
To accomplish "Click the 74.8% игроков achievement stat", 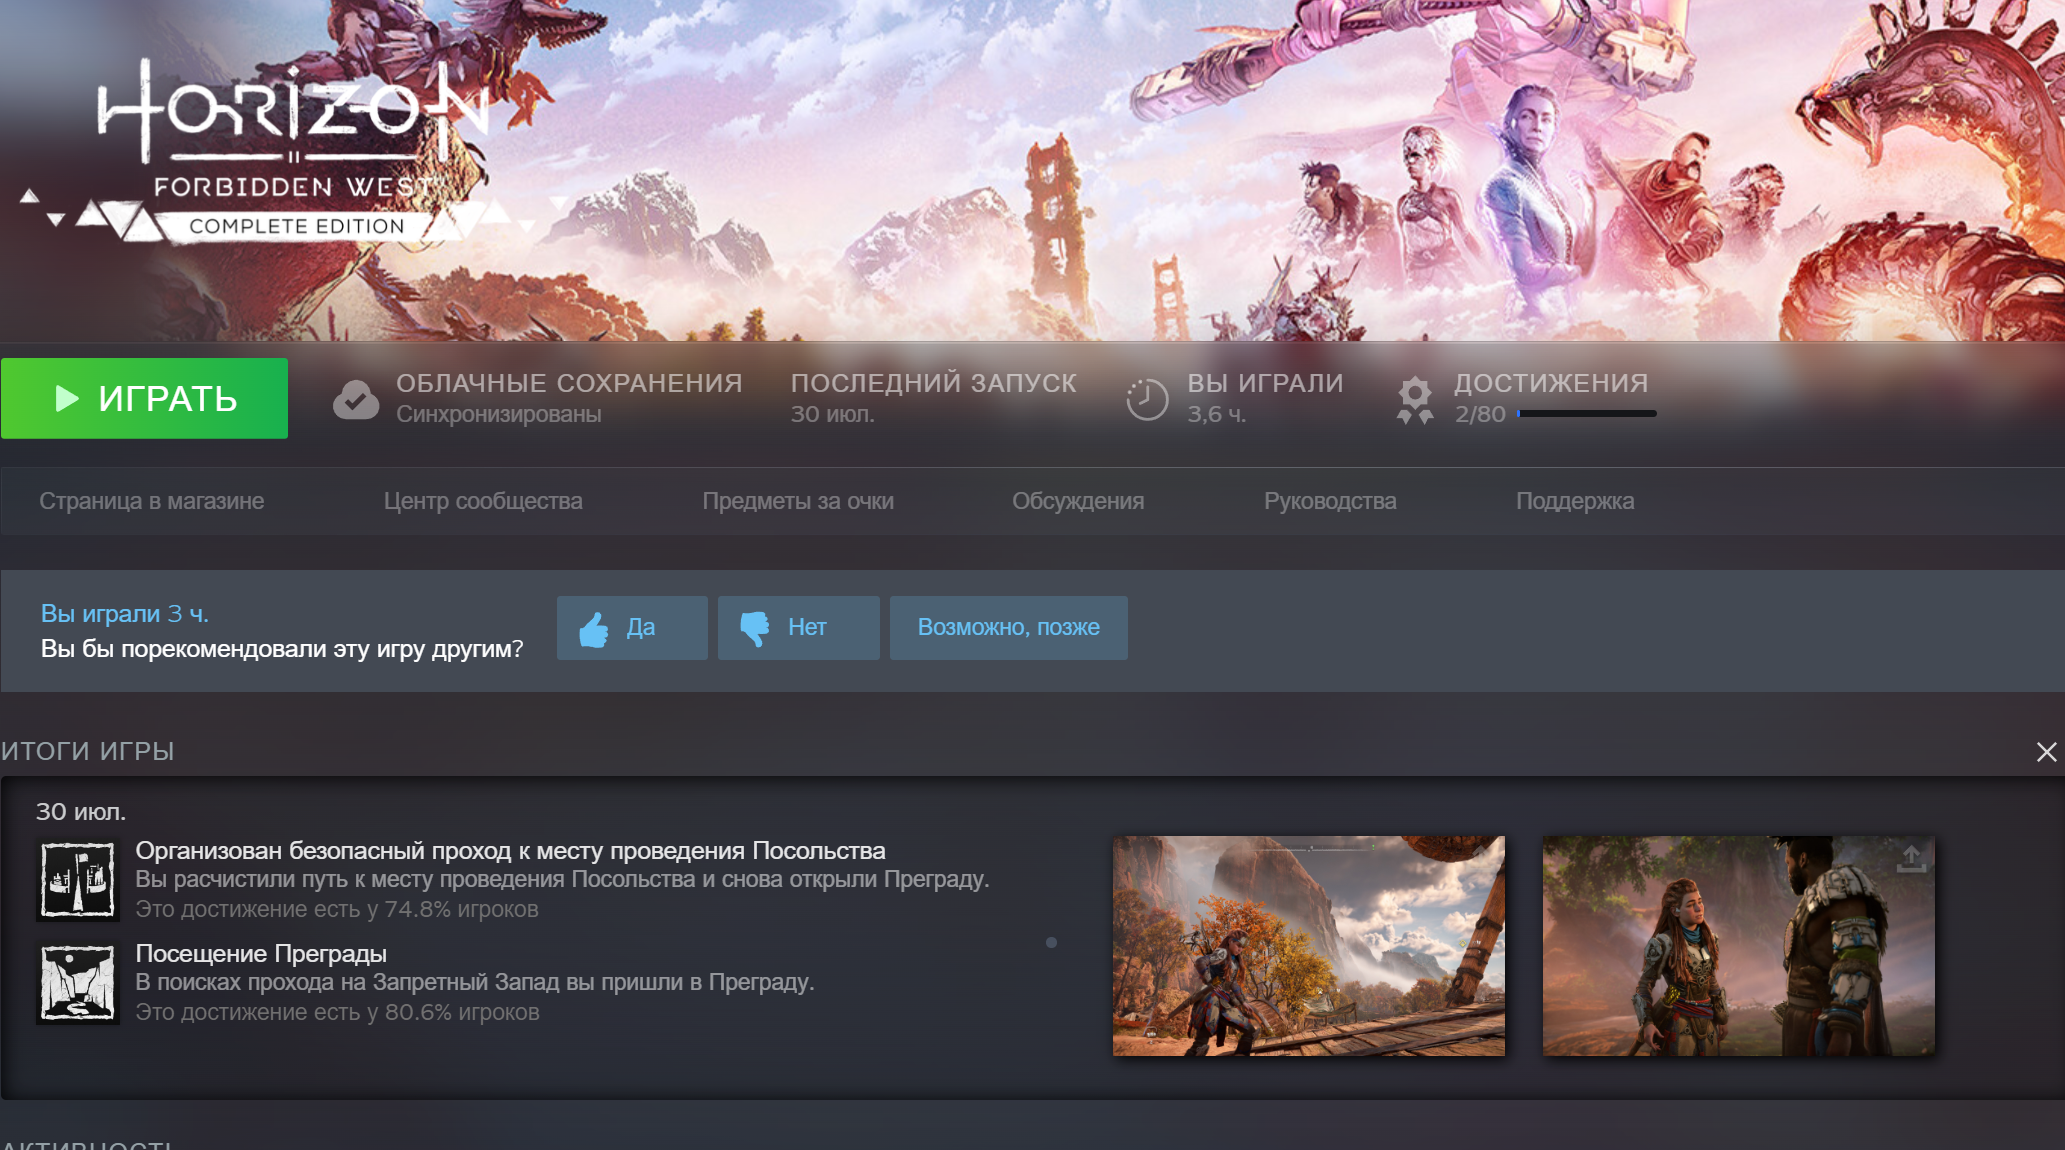I will 337,909.
